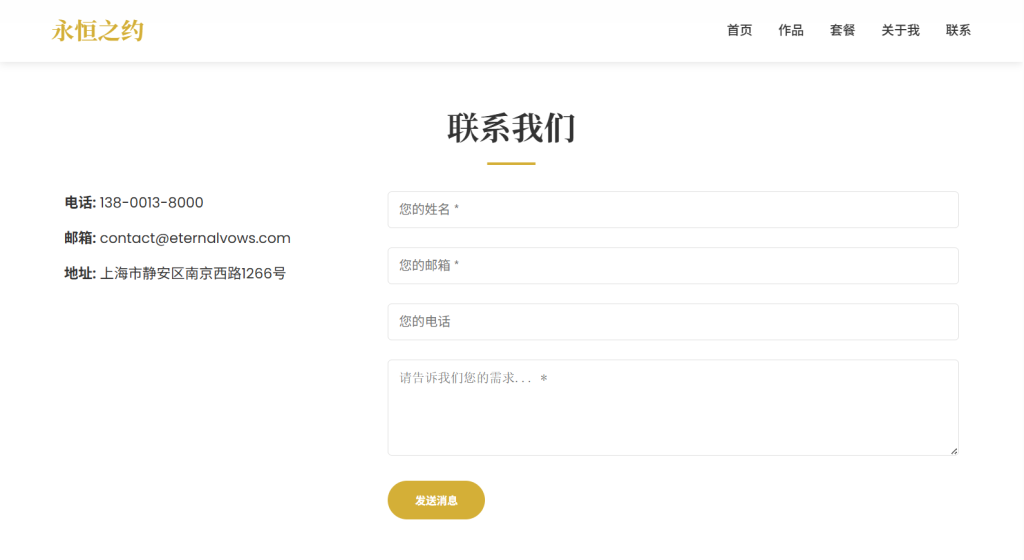
Task: Click the 联系我们 page heading
Action: [x=511, y=129]
